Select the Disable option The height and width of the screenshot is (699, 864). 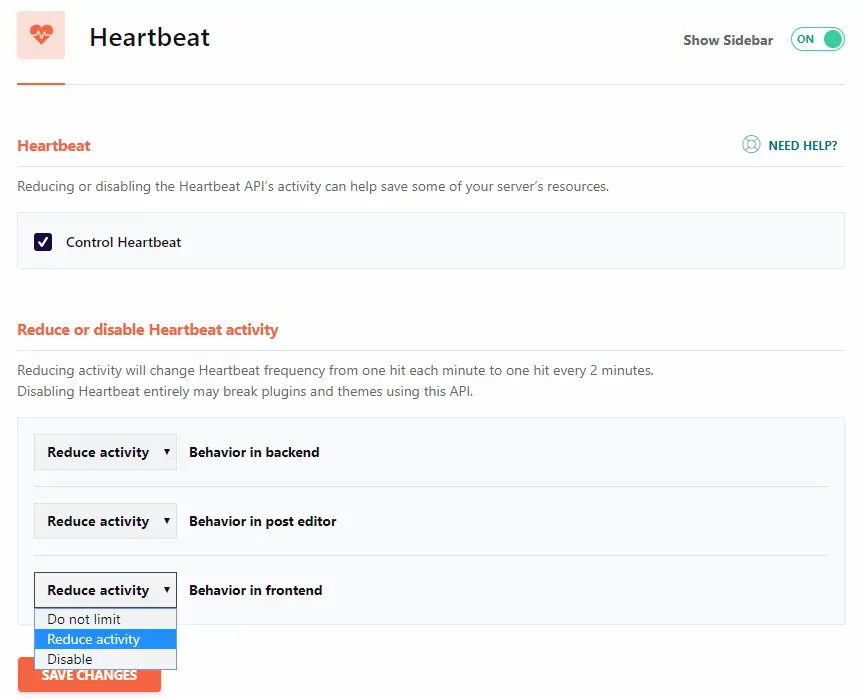click(105, 659)
